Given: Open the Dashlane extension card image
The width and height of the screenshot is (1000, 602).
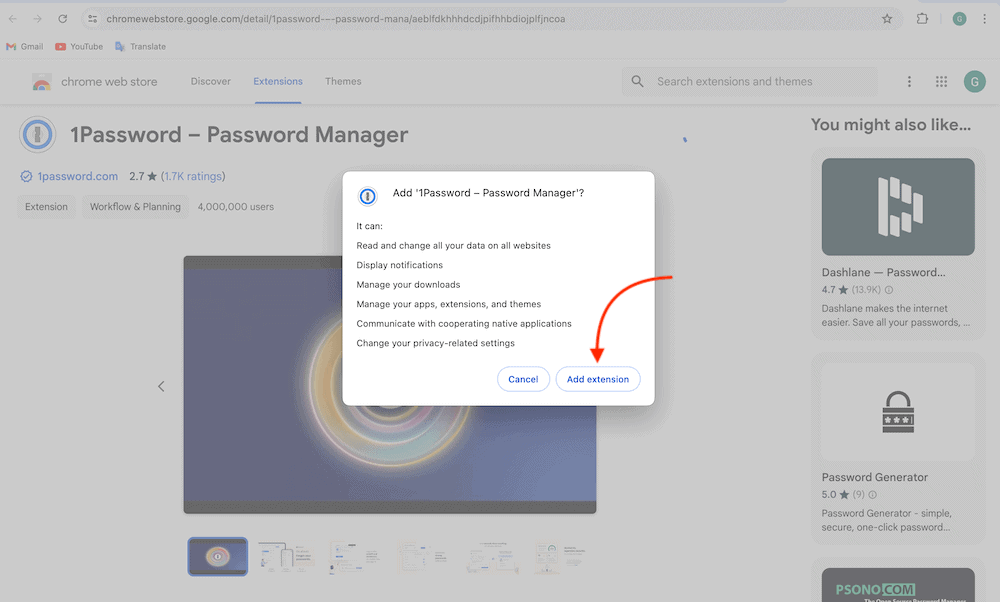Looking at the screenshot, I should (898, 207).
